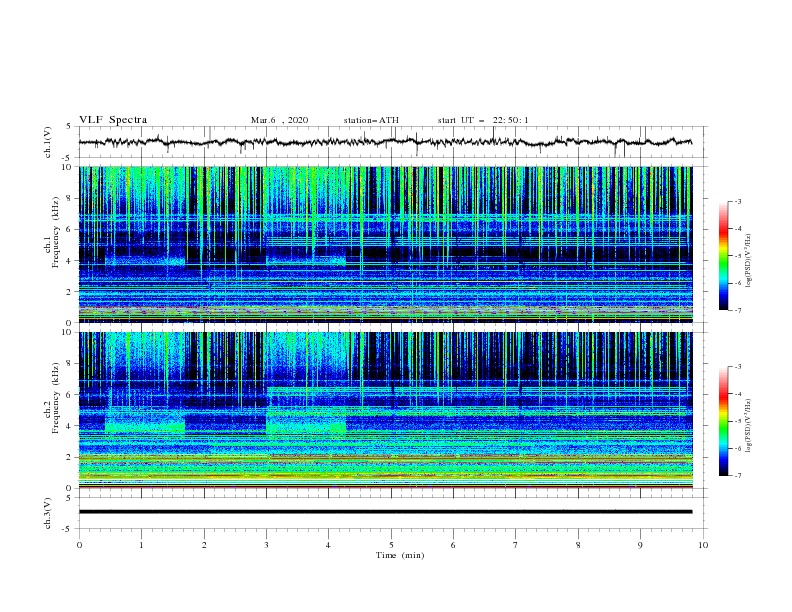The height and width of the screenshot is (612, 792).
Task: Click the "5" tick on the time axis
Action: point(391,545)
